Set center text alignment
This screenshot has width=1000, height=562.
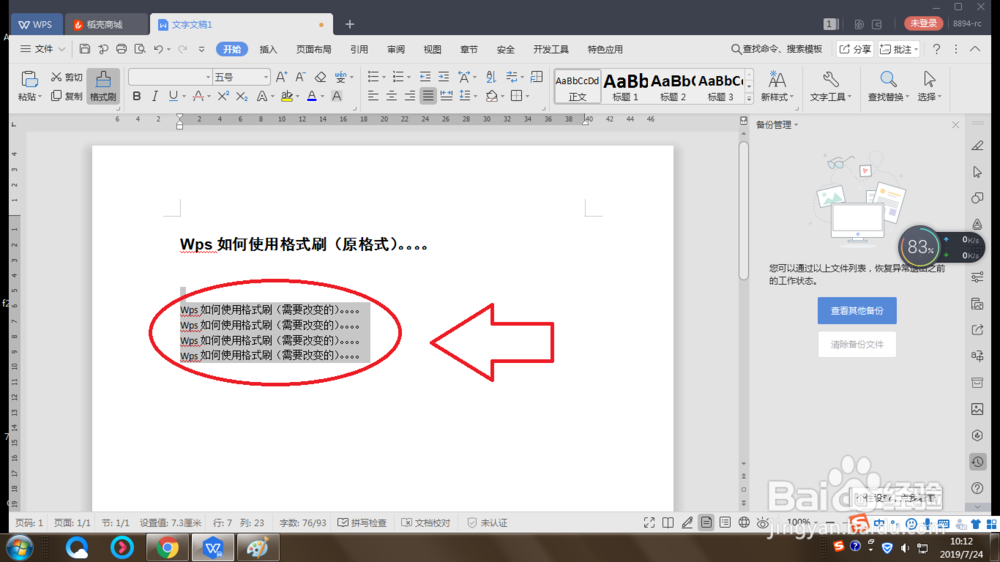(392, 96)
